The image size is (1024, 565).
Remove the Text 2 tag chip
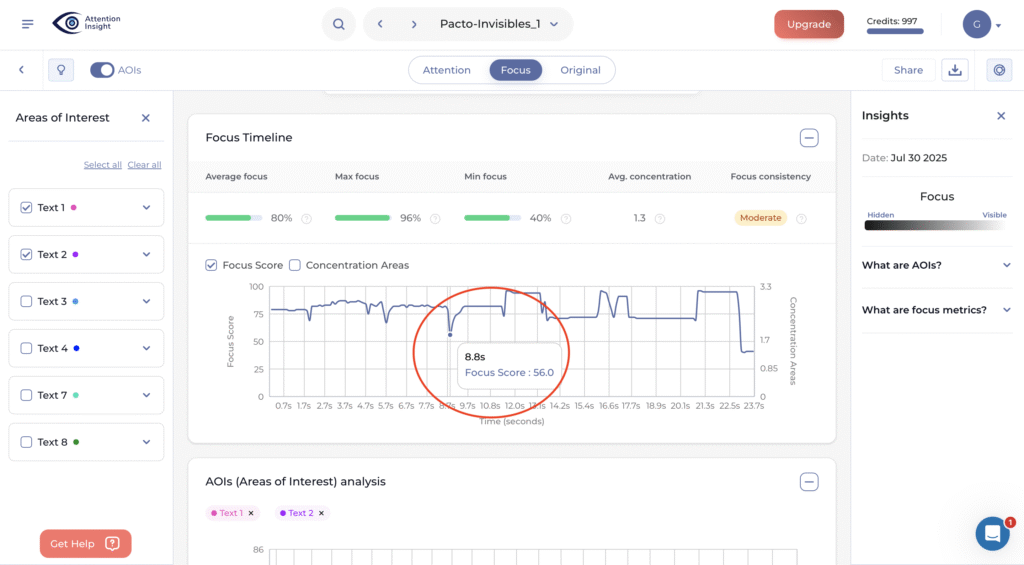[x=322, y=513]
